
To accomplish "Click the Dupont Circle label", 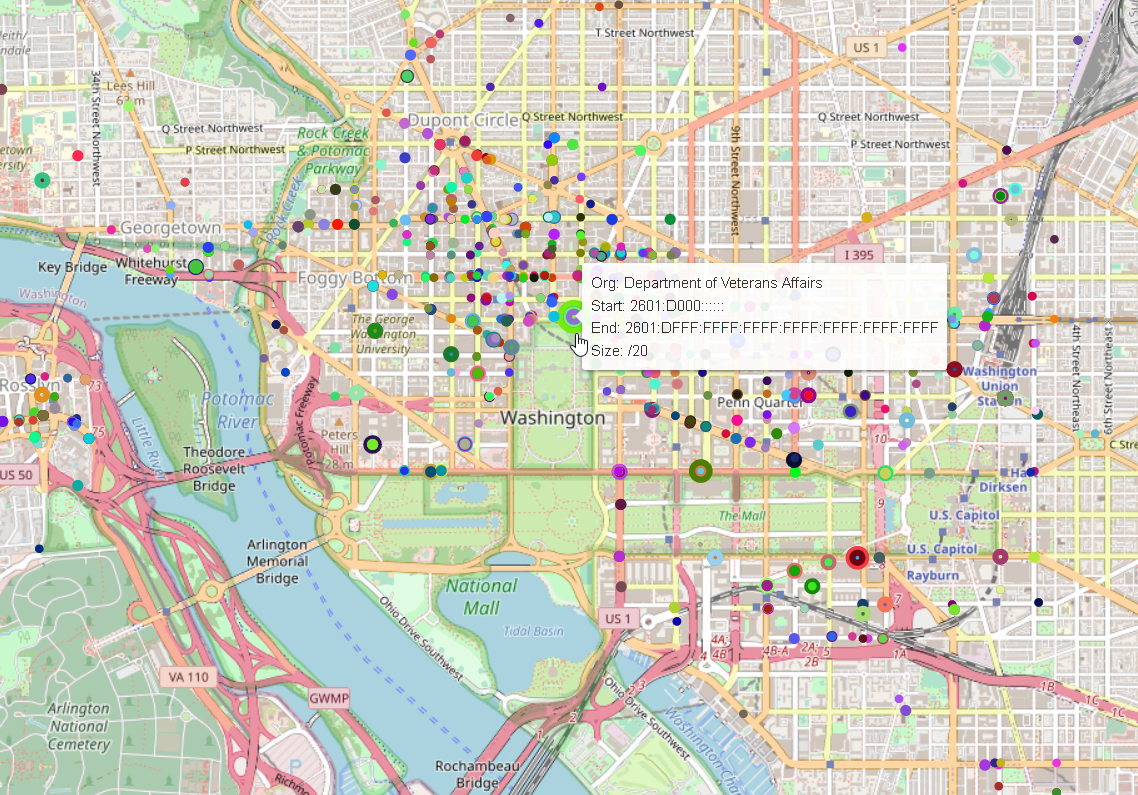I will tap(463, 120).
